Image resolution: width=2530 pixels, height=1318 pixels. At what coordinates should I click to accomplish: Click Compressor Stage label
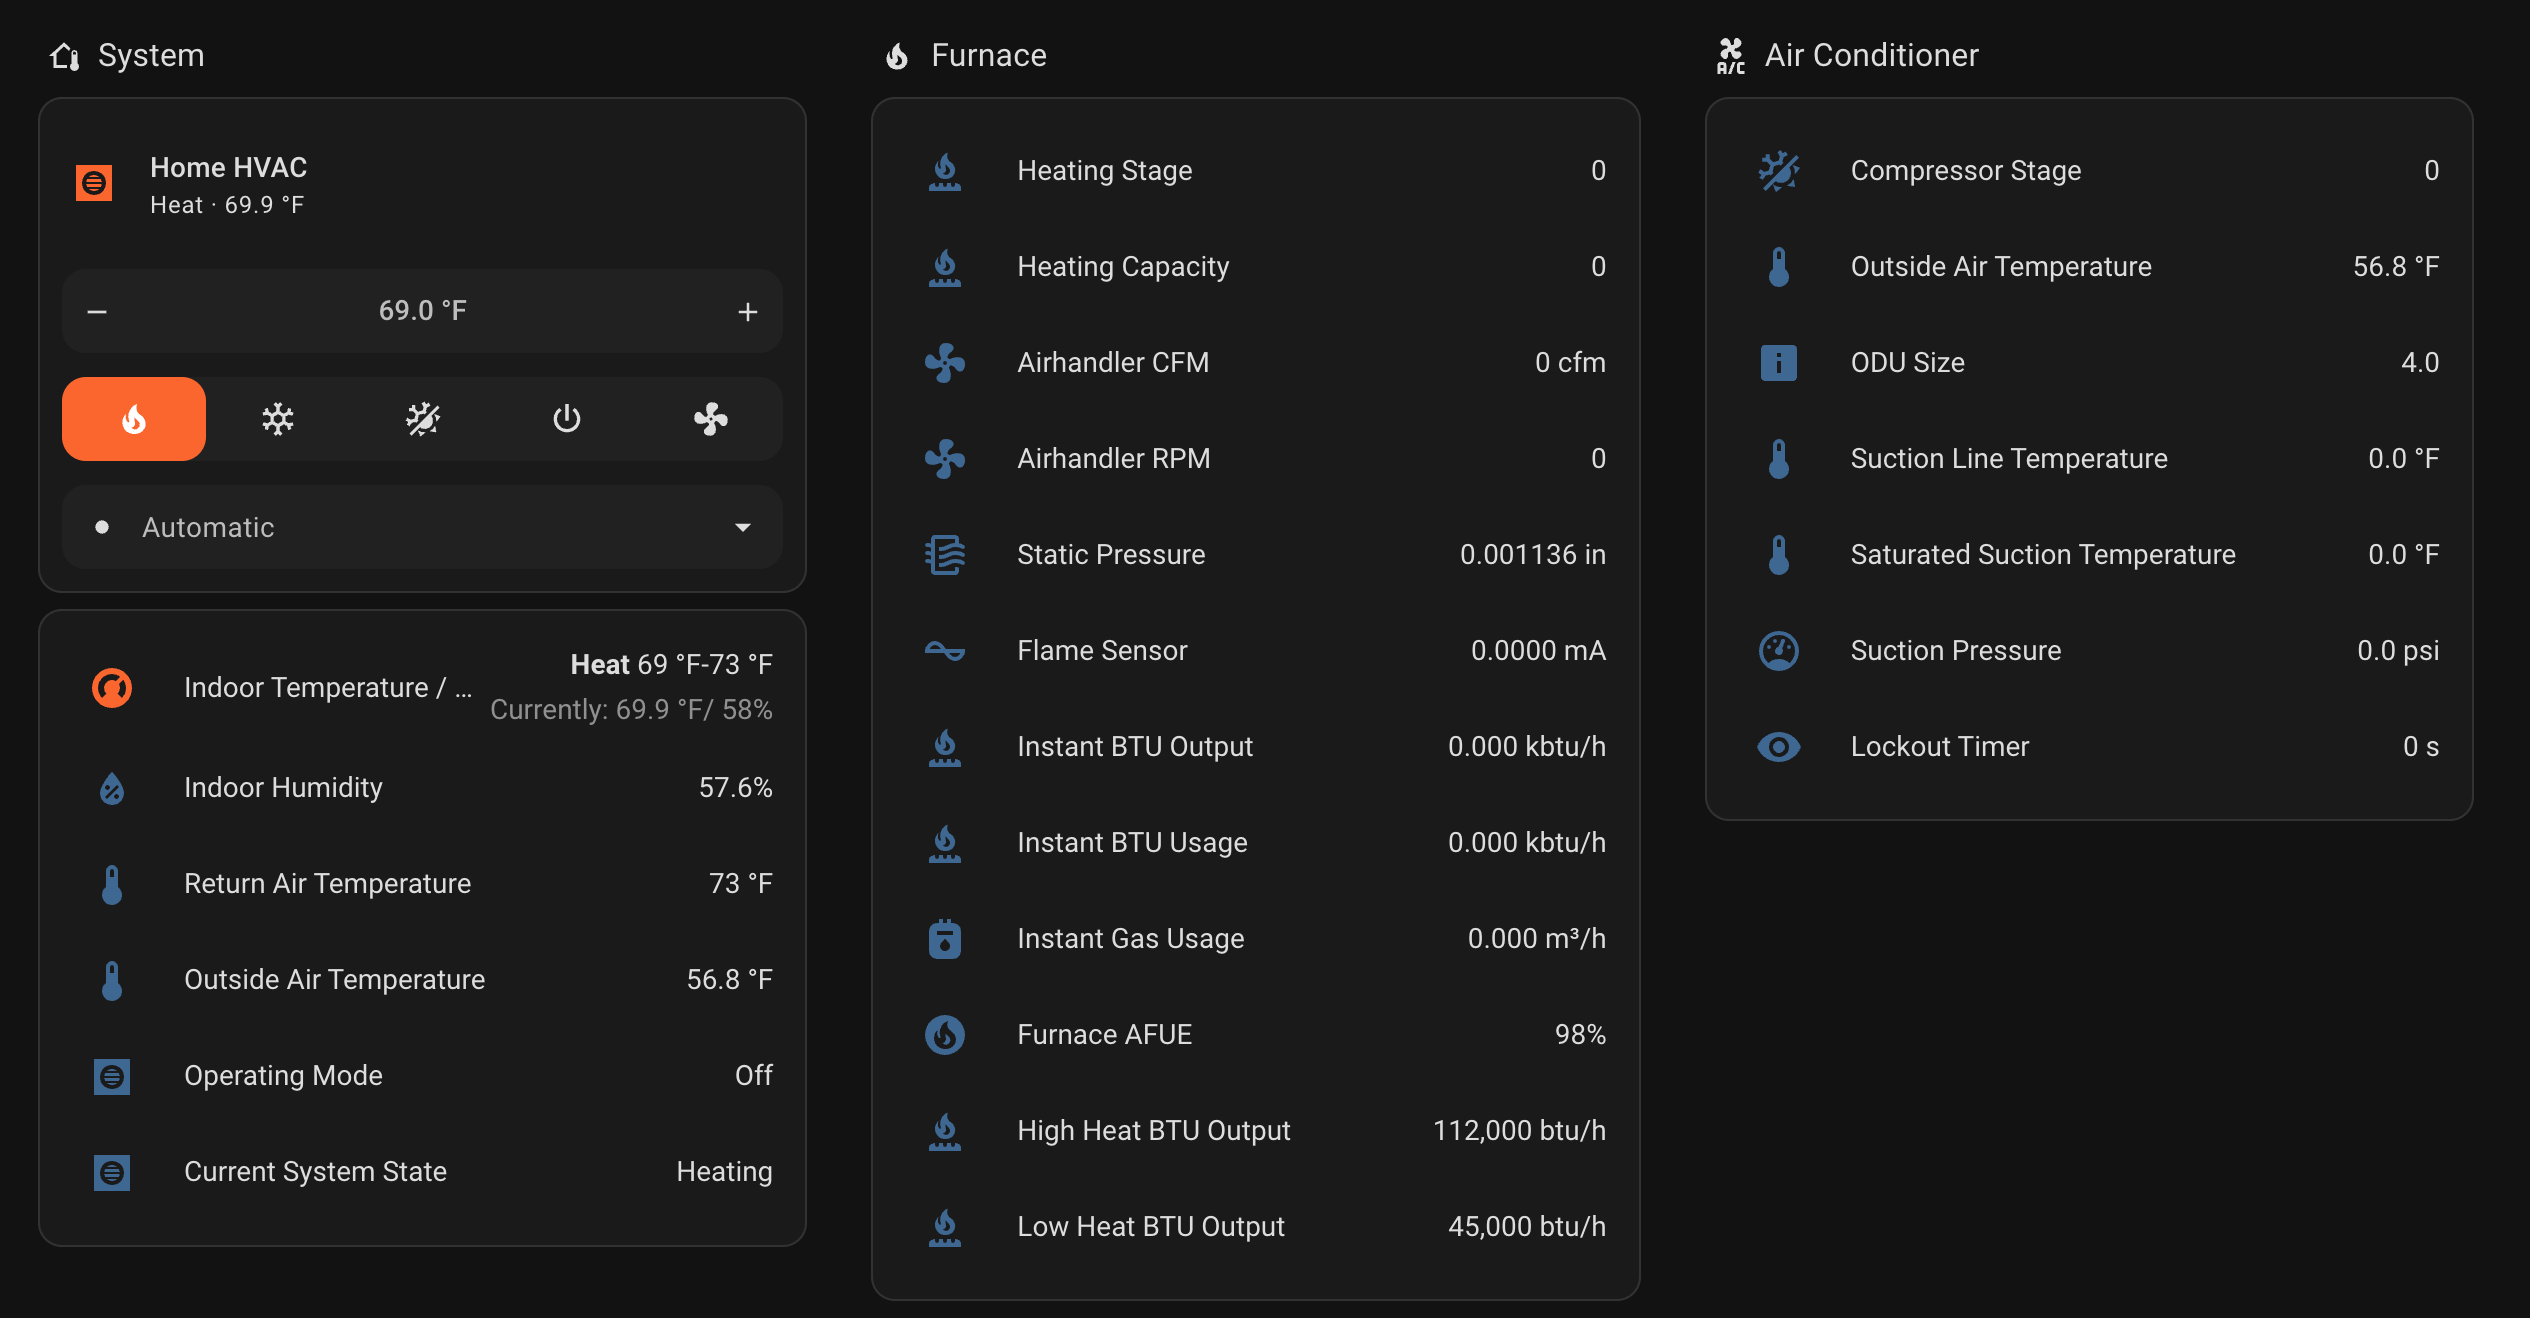1966,171
